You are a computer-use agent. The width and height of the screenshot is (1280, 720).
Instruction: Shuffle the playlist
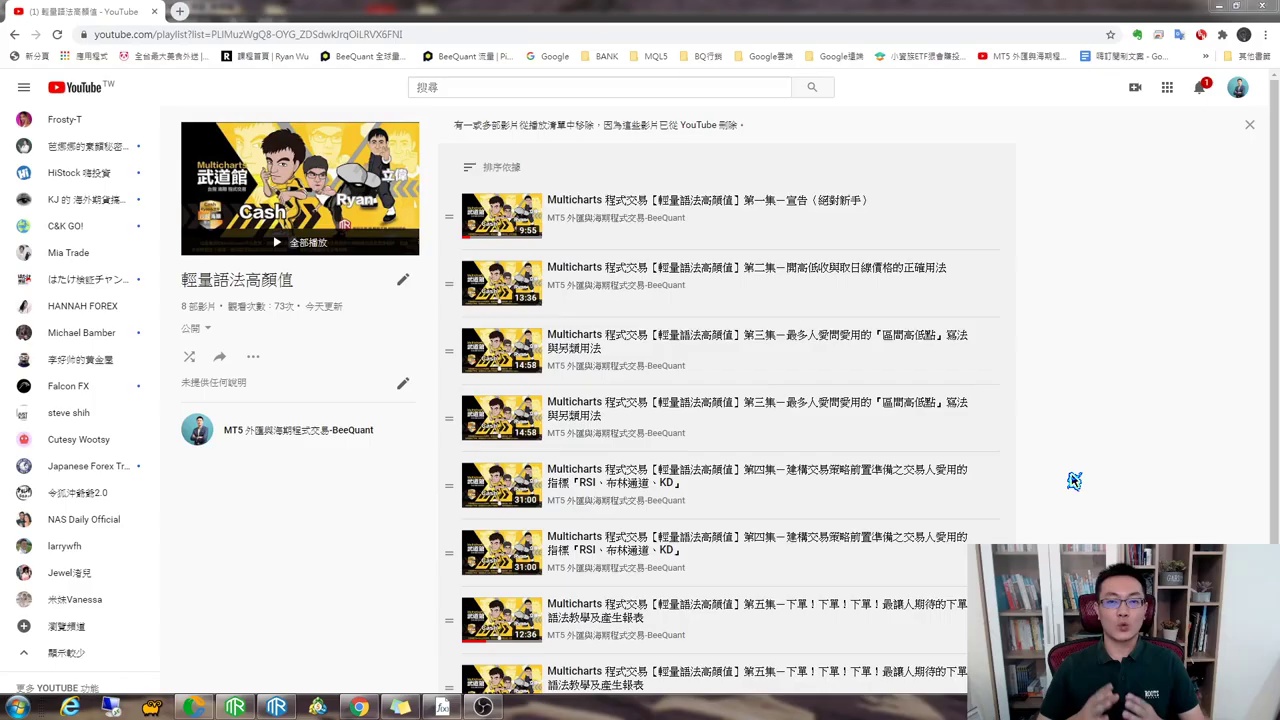coord(189,357)
